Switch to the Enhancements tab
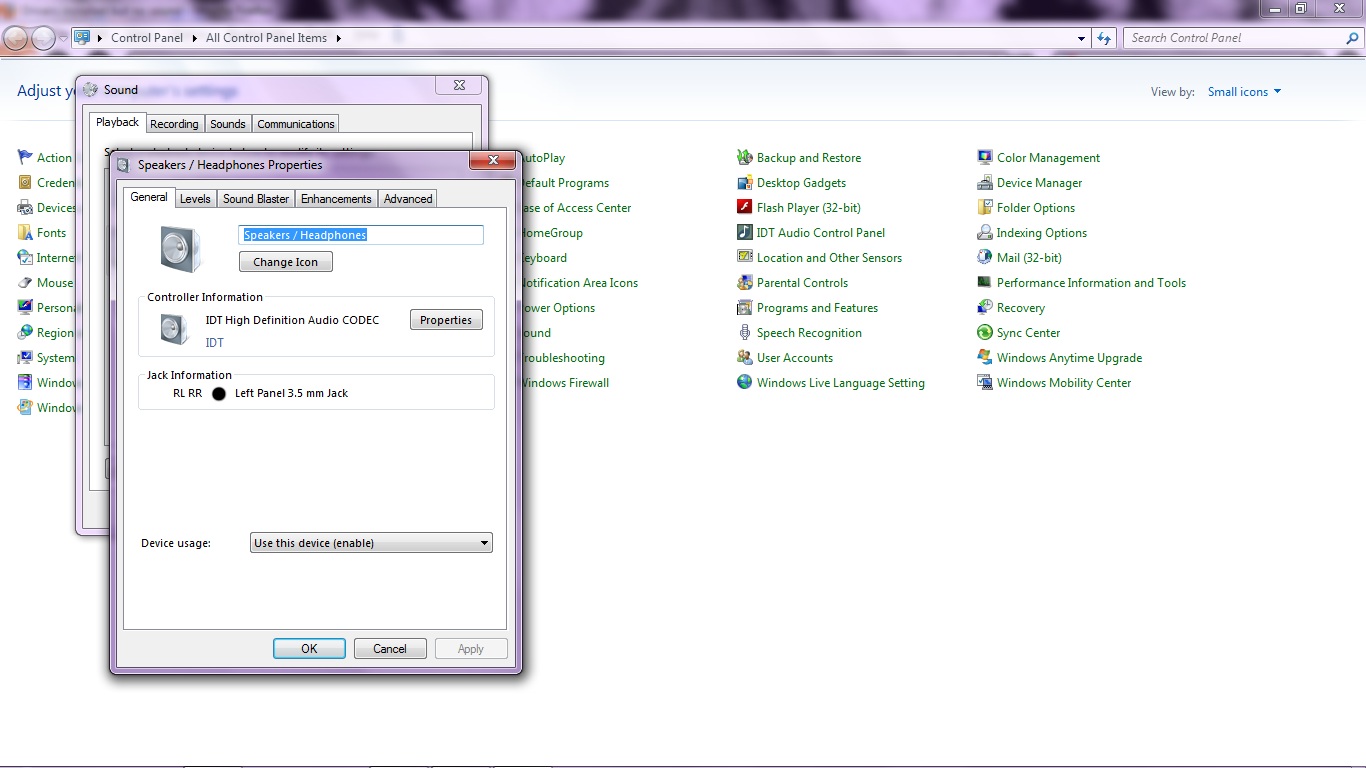Viewport: 1366px width, 768px height. (x=336, y=199)
